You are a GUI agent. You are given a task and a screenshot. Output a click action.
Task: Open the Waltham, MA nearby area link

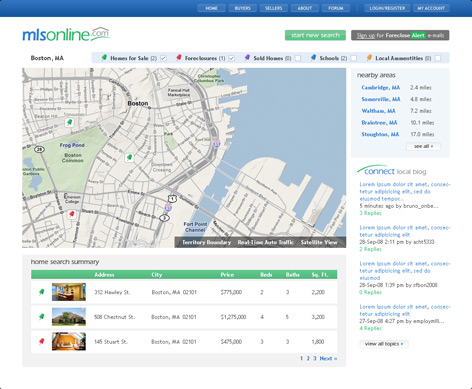click(x=378, y=111)
